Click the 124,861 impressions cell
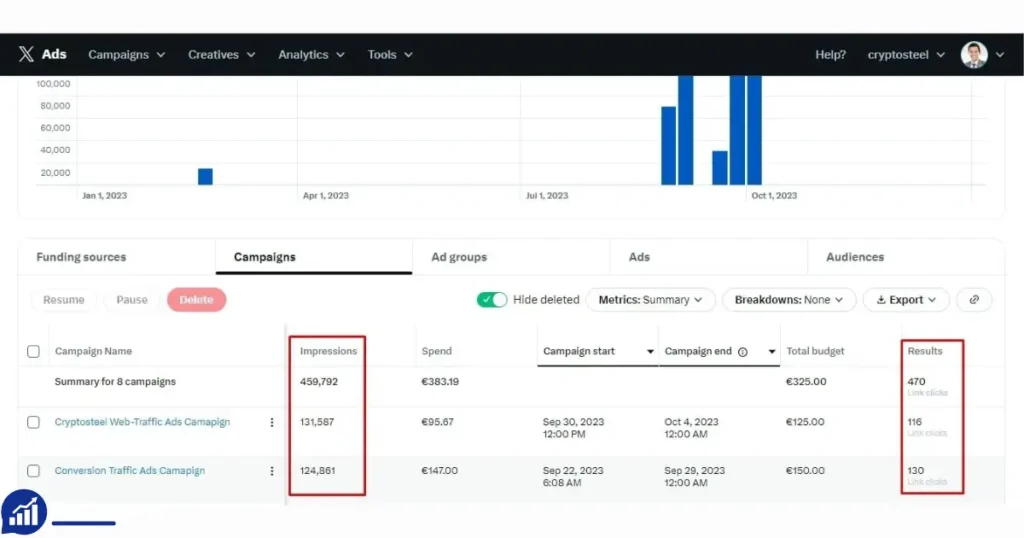The width and height of the screenshot is (1024, 538). click(x=317, y=471)
